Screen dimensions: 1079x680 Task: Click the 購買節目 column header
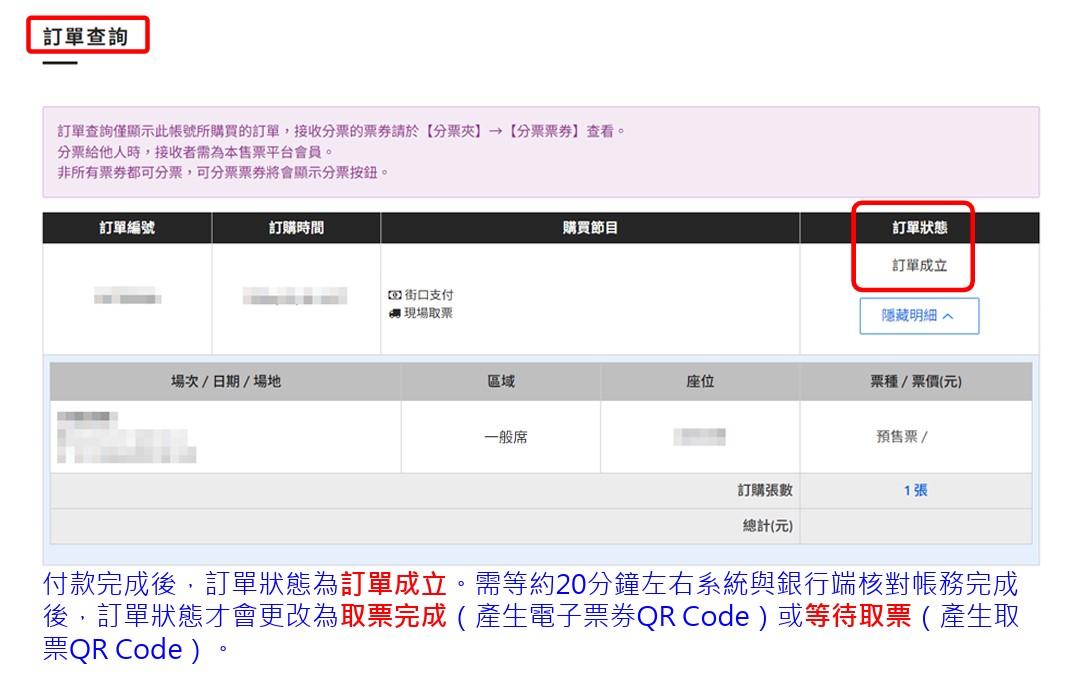(x=590, y=228)
